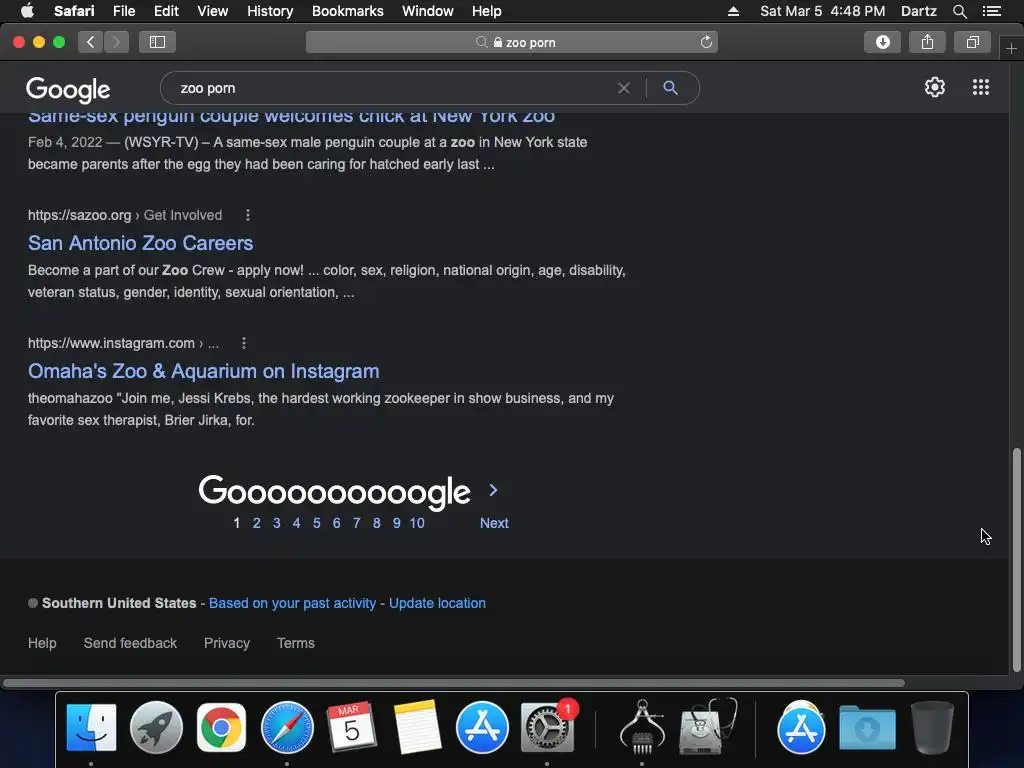Open the Window menu
1024x768 pixels.
click(428, 11)
